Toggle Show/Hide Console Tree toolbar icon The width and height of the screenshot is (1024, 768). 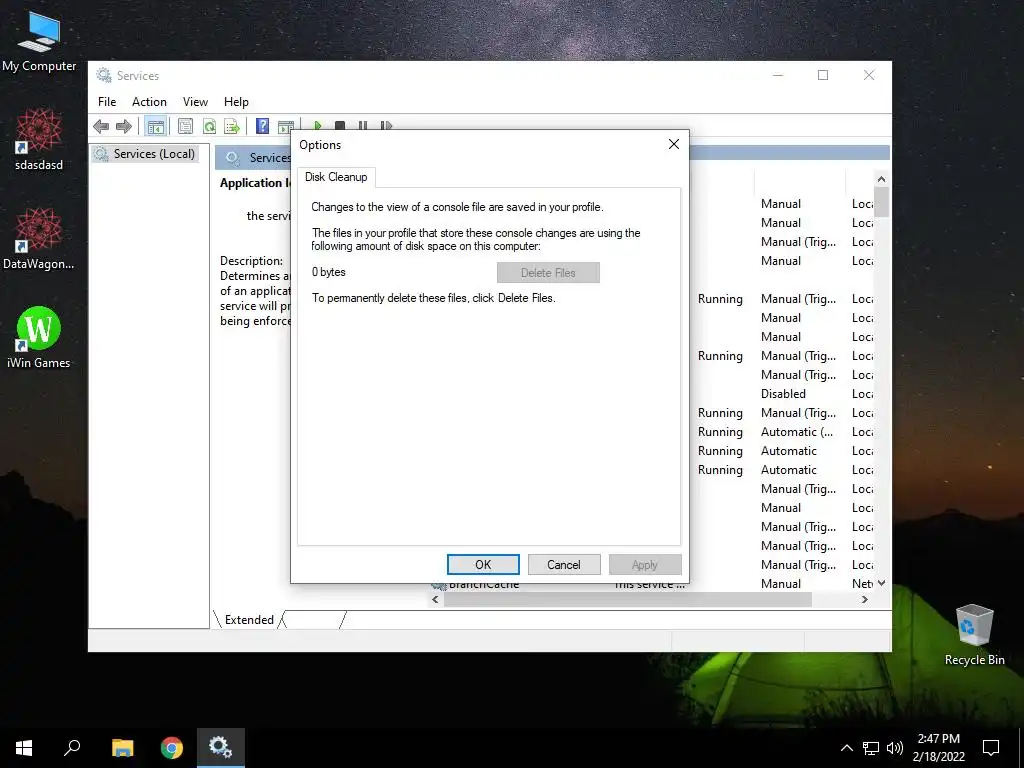point(155,126)
